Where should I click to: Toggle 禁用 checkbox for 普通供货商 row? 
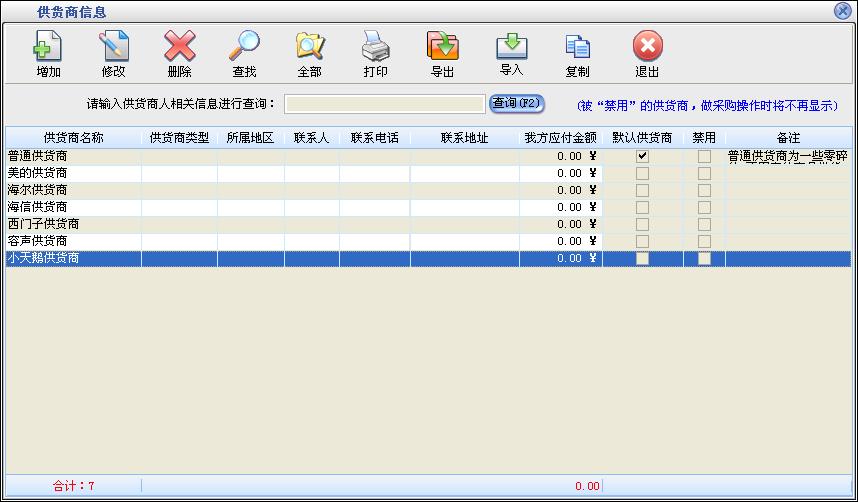704,156
